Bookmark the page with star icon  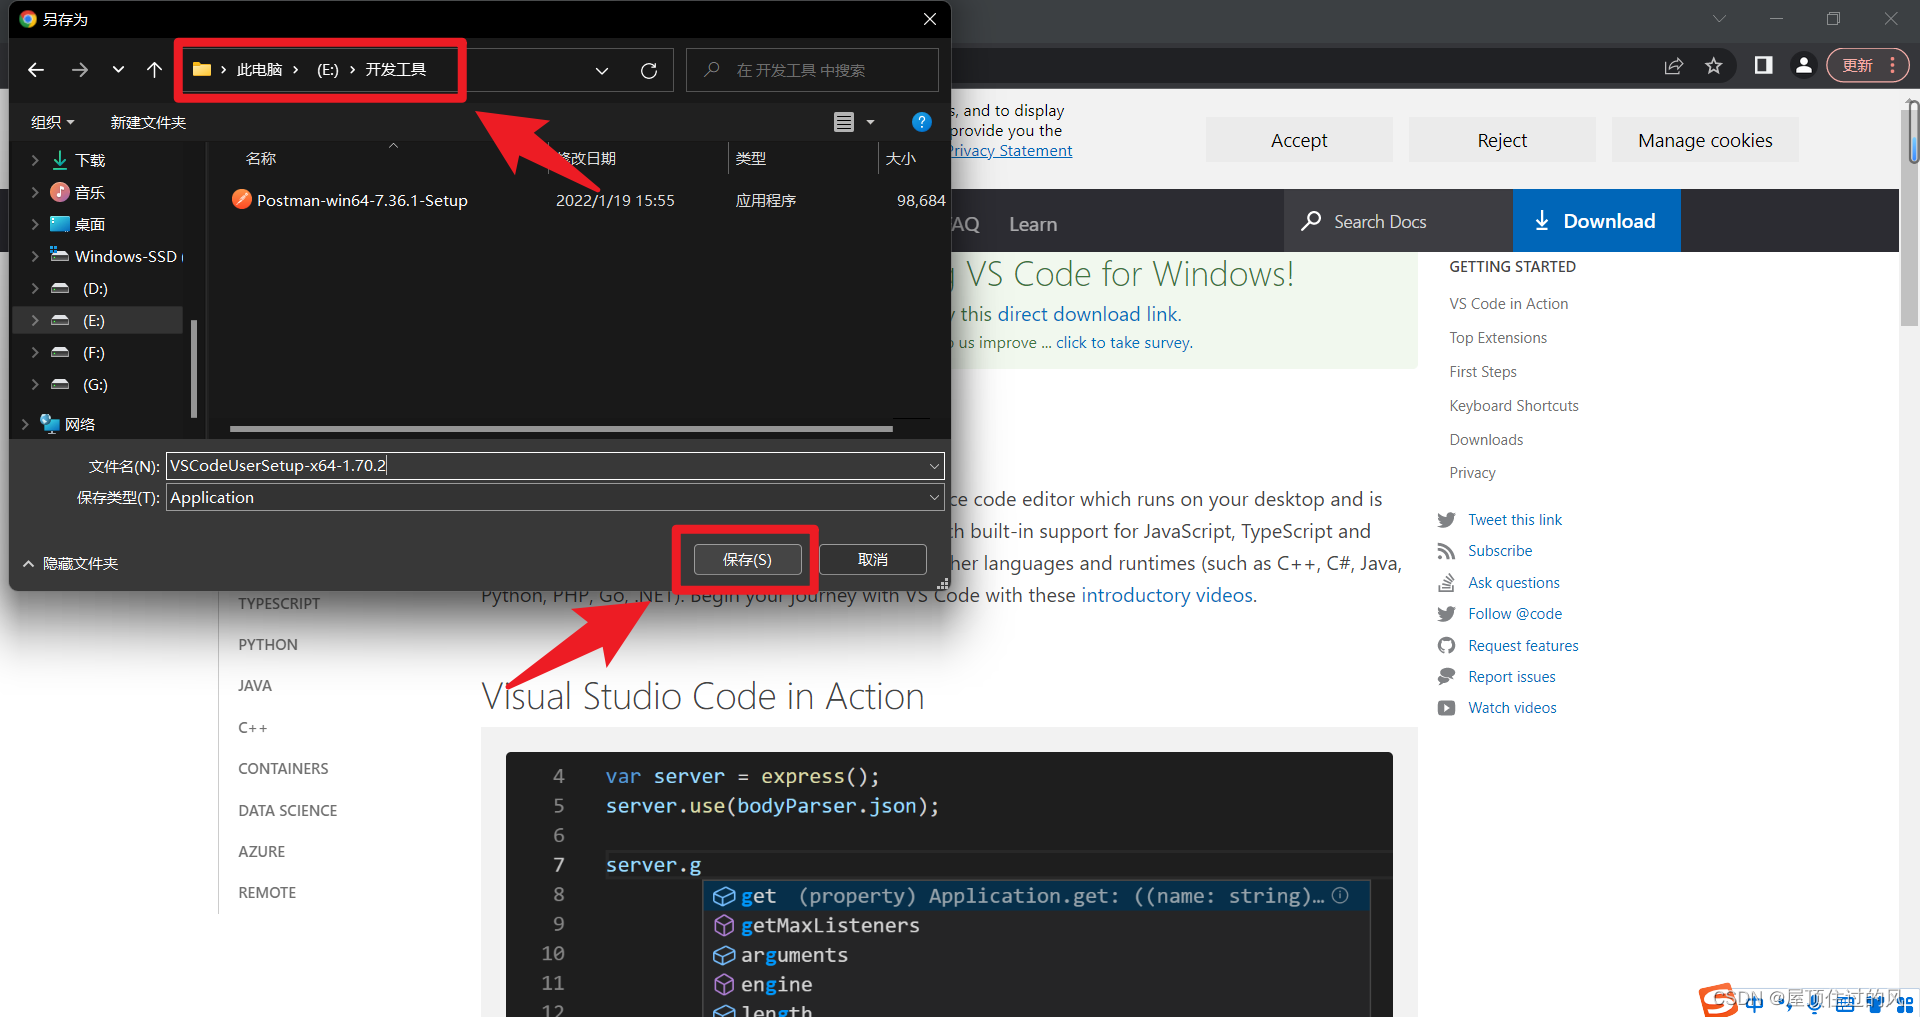point(1714,66)
